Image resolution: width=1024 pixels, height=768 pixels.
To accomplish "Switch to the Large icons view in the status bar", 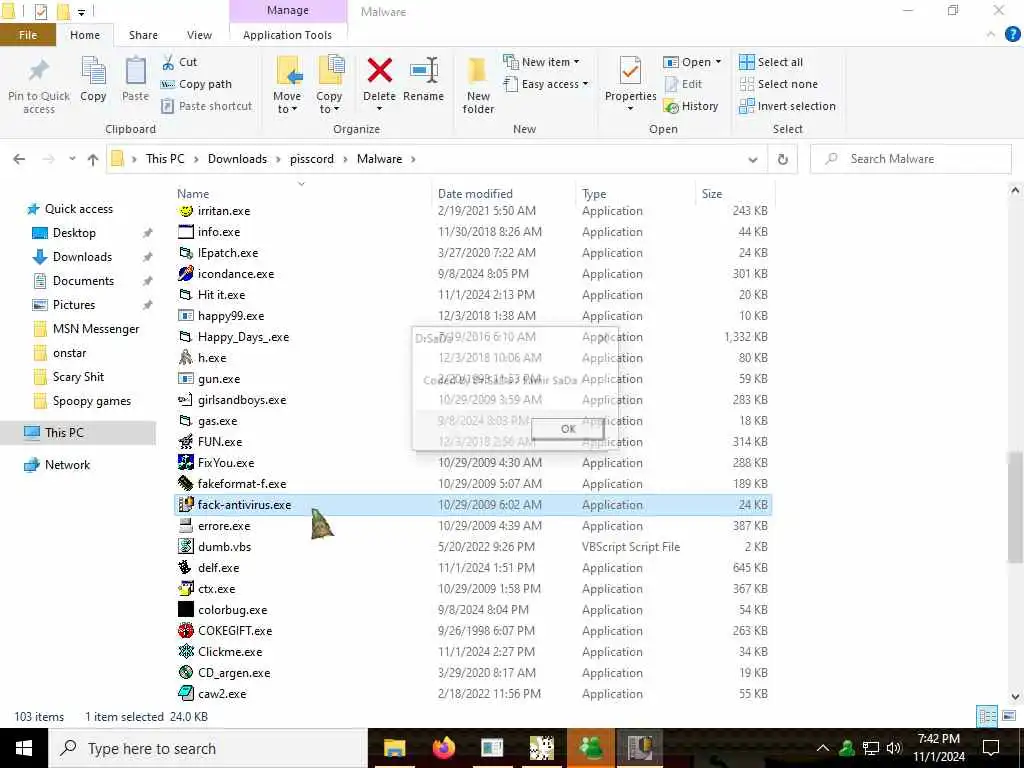I will click(1009, 716).
